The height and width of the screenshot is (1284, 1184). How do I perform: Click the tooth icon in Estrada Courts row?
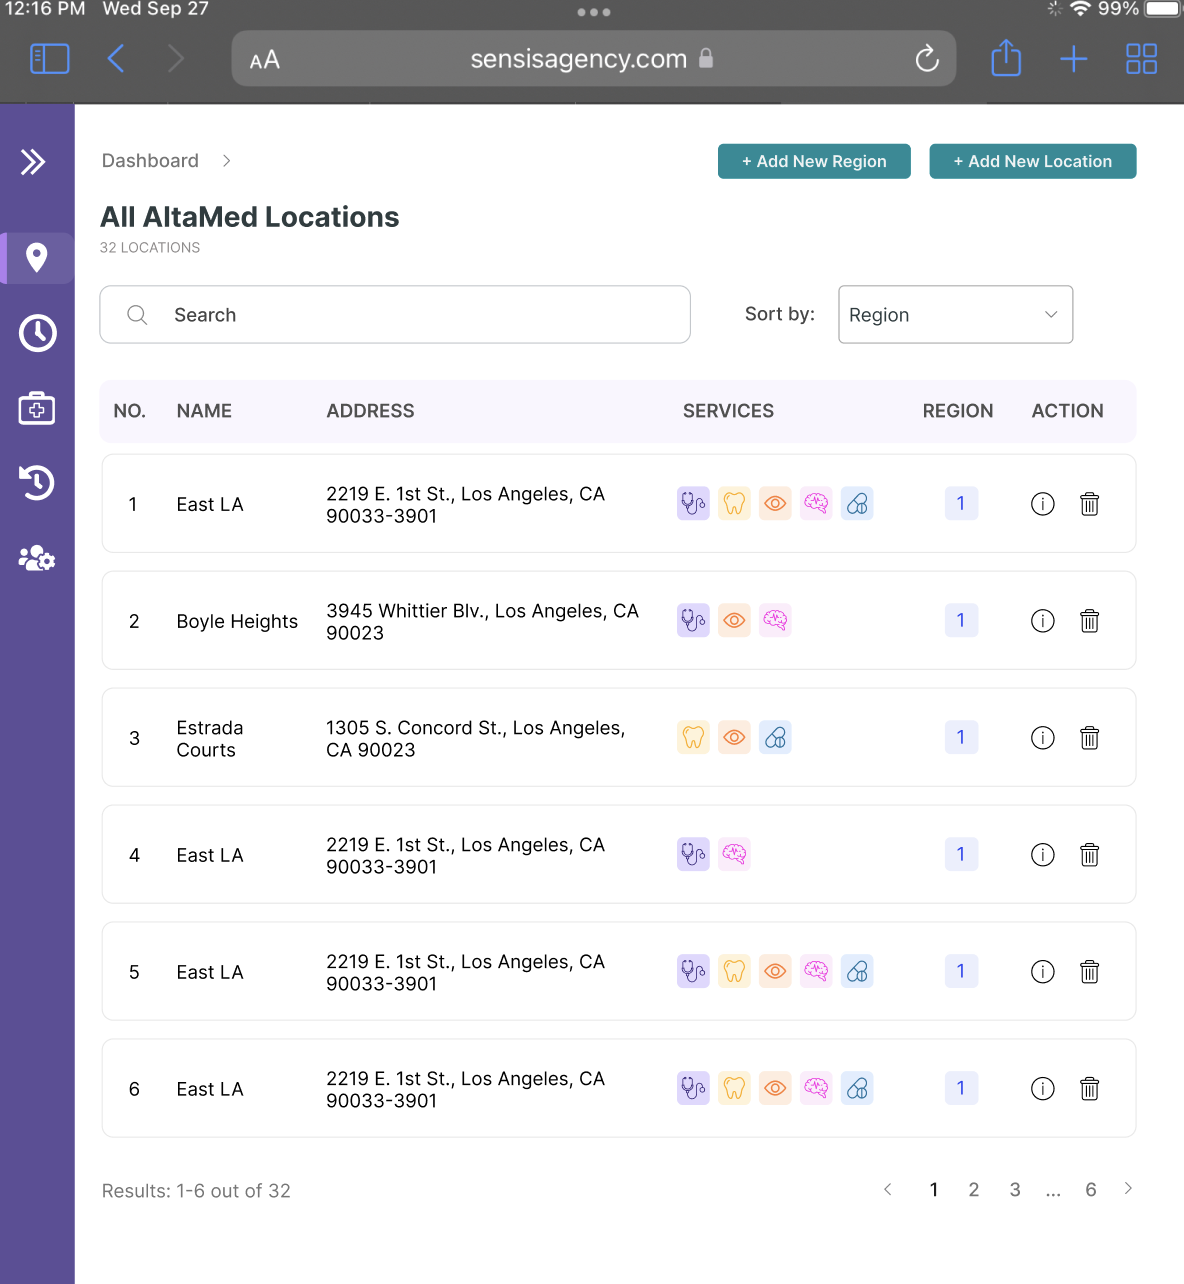tap(693, 737)
